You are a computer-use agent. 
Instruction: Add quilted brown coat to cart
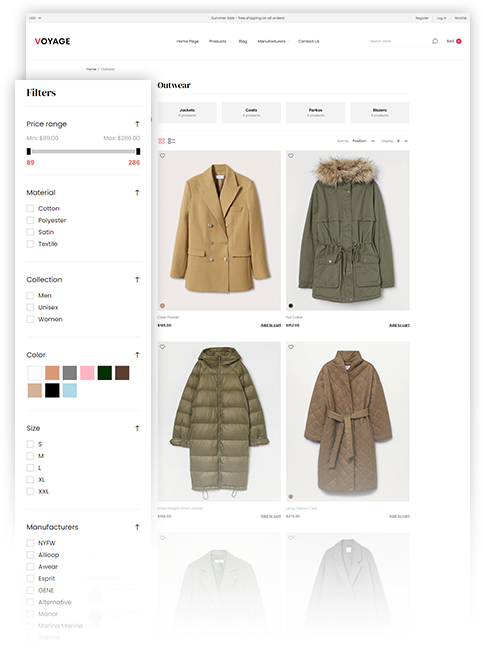coord(399,516)
